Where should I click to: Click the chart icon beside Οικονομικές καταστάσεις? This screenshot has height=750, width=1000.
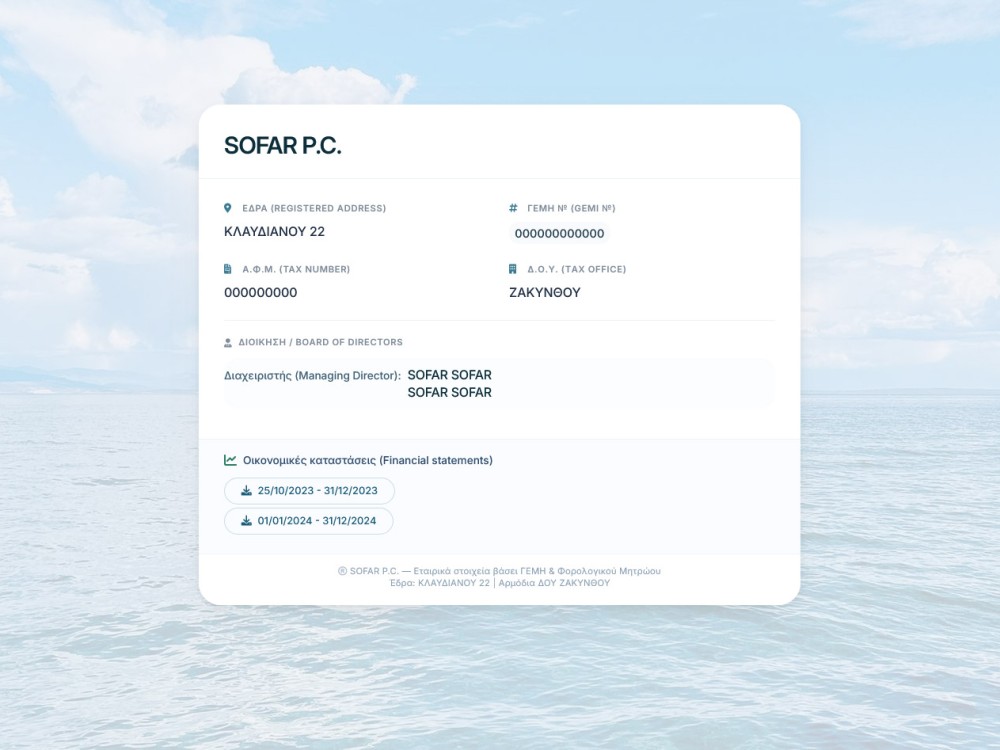click(230, 460)
